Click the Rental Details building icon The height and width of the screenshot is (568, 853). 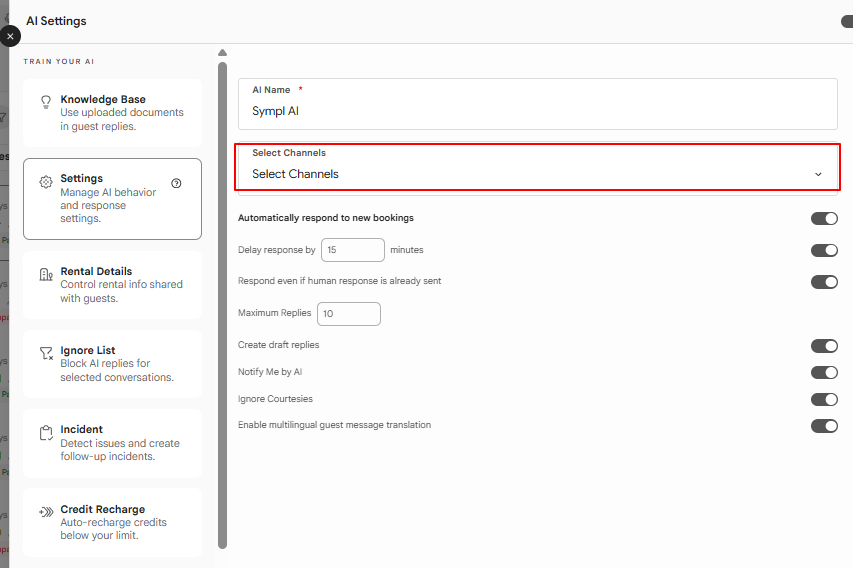coord(46,275)
